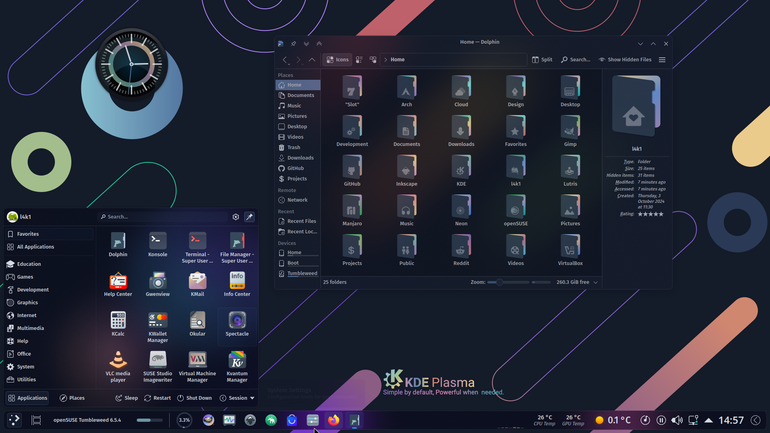
Task: Launch Terminal Super User mode
Action: click(x=197, y=247)
